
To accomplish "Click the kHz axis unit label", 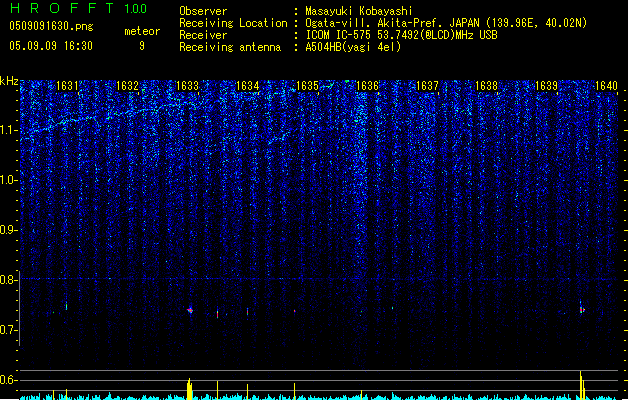I will (9, 81).
